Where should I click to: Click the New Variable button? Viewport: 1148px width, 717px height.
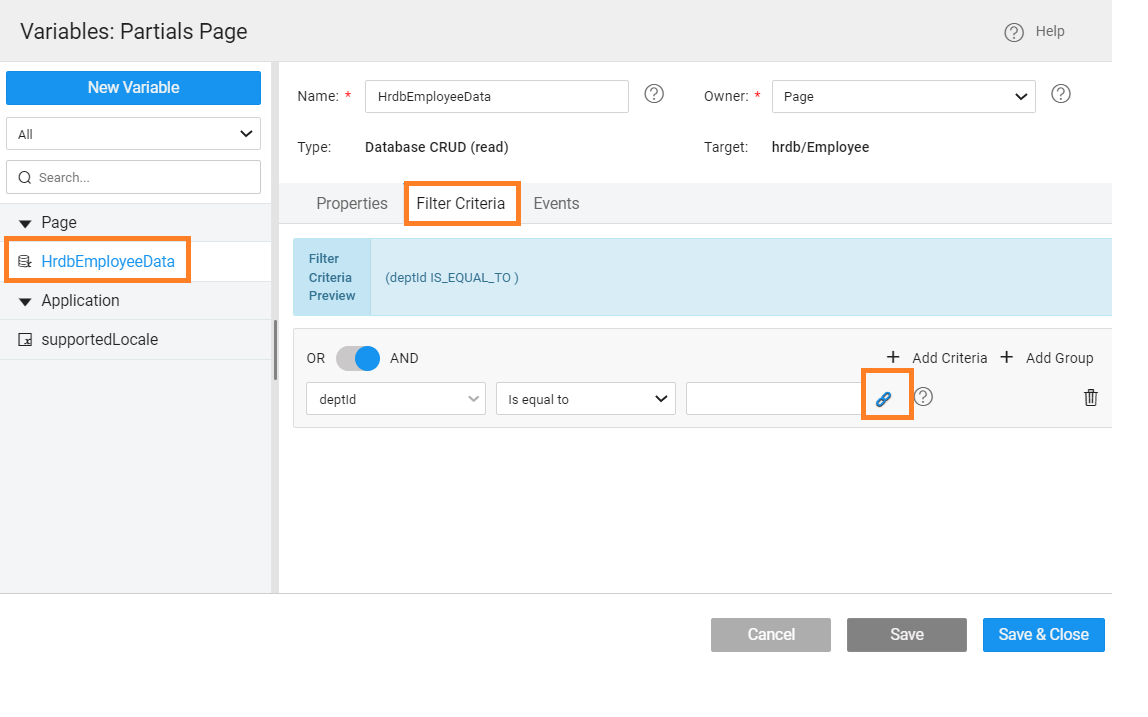coord(133,87)
